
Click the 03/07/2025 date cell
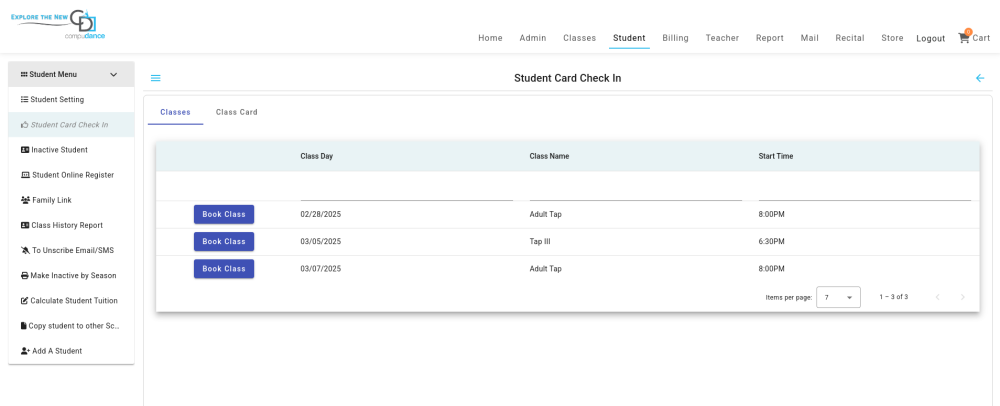pos(321,269)
